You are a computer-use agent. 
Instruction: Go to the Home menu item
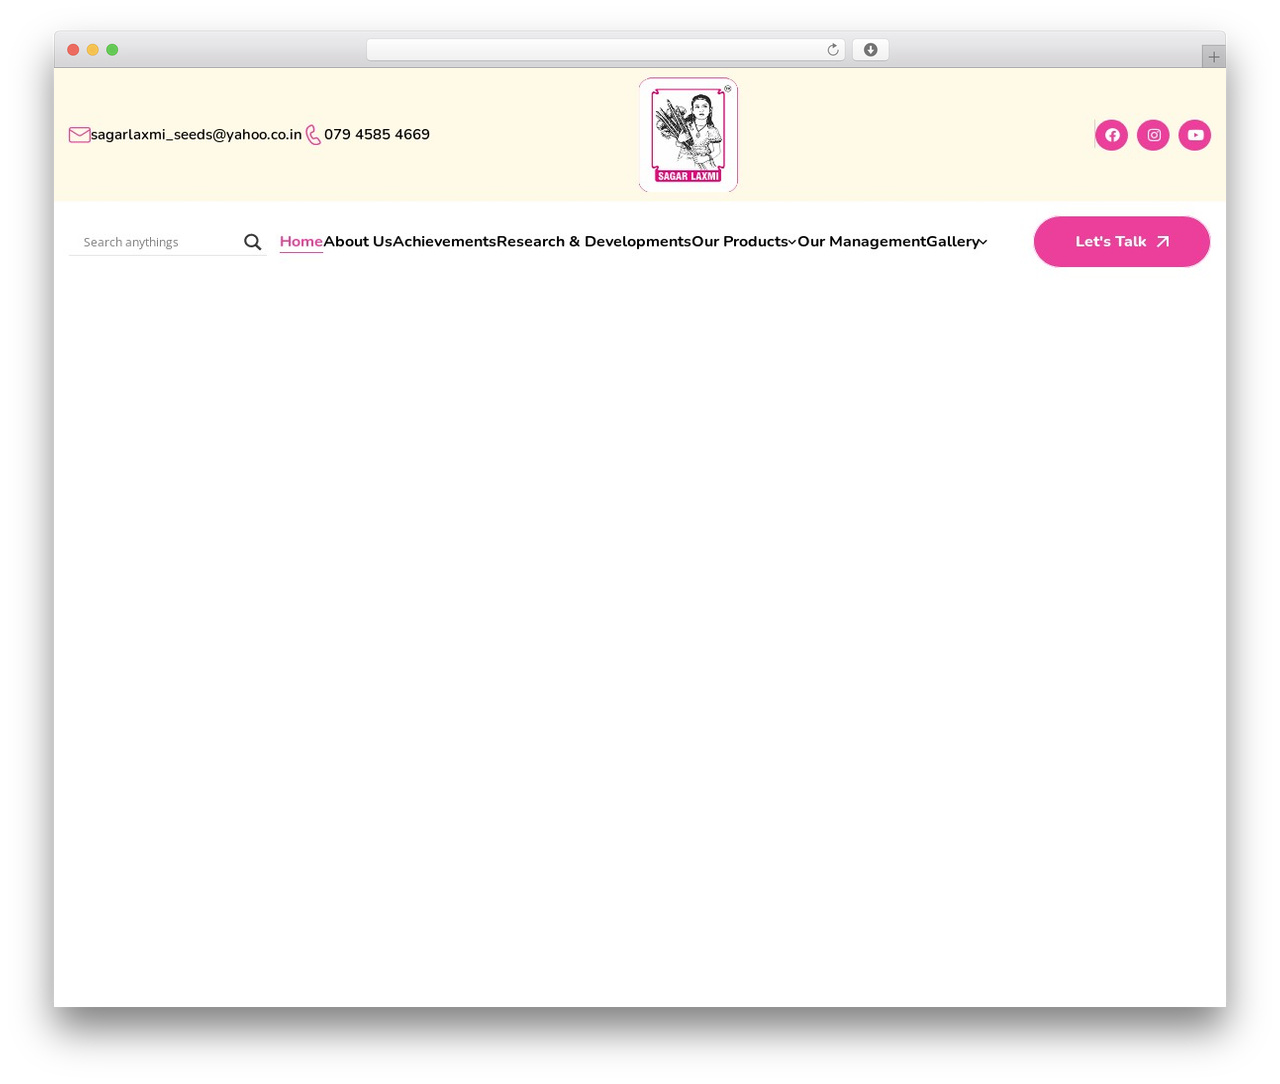click(x=301, y=241)
